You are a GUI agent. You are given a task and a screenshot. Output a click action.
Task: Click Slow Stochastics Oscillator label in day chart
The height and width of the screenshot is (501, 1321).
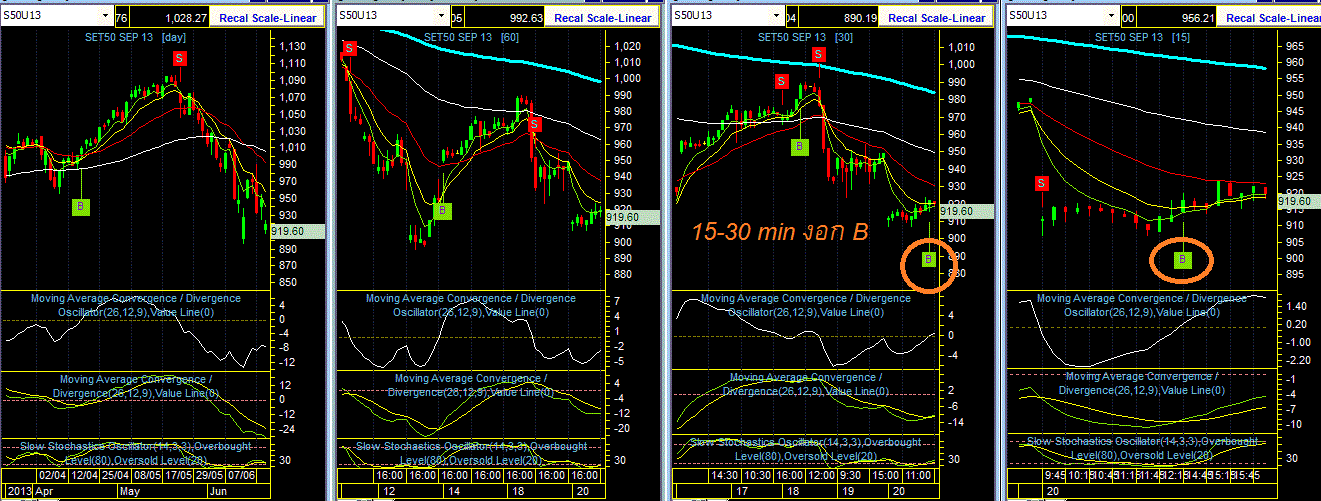click(135, 452)
